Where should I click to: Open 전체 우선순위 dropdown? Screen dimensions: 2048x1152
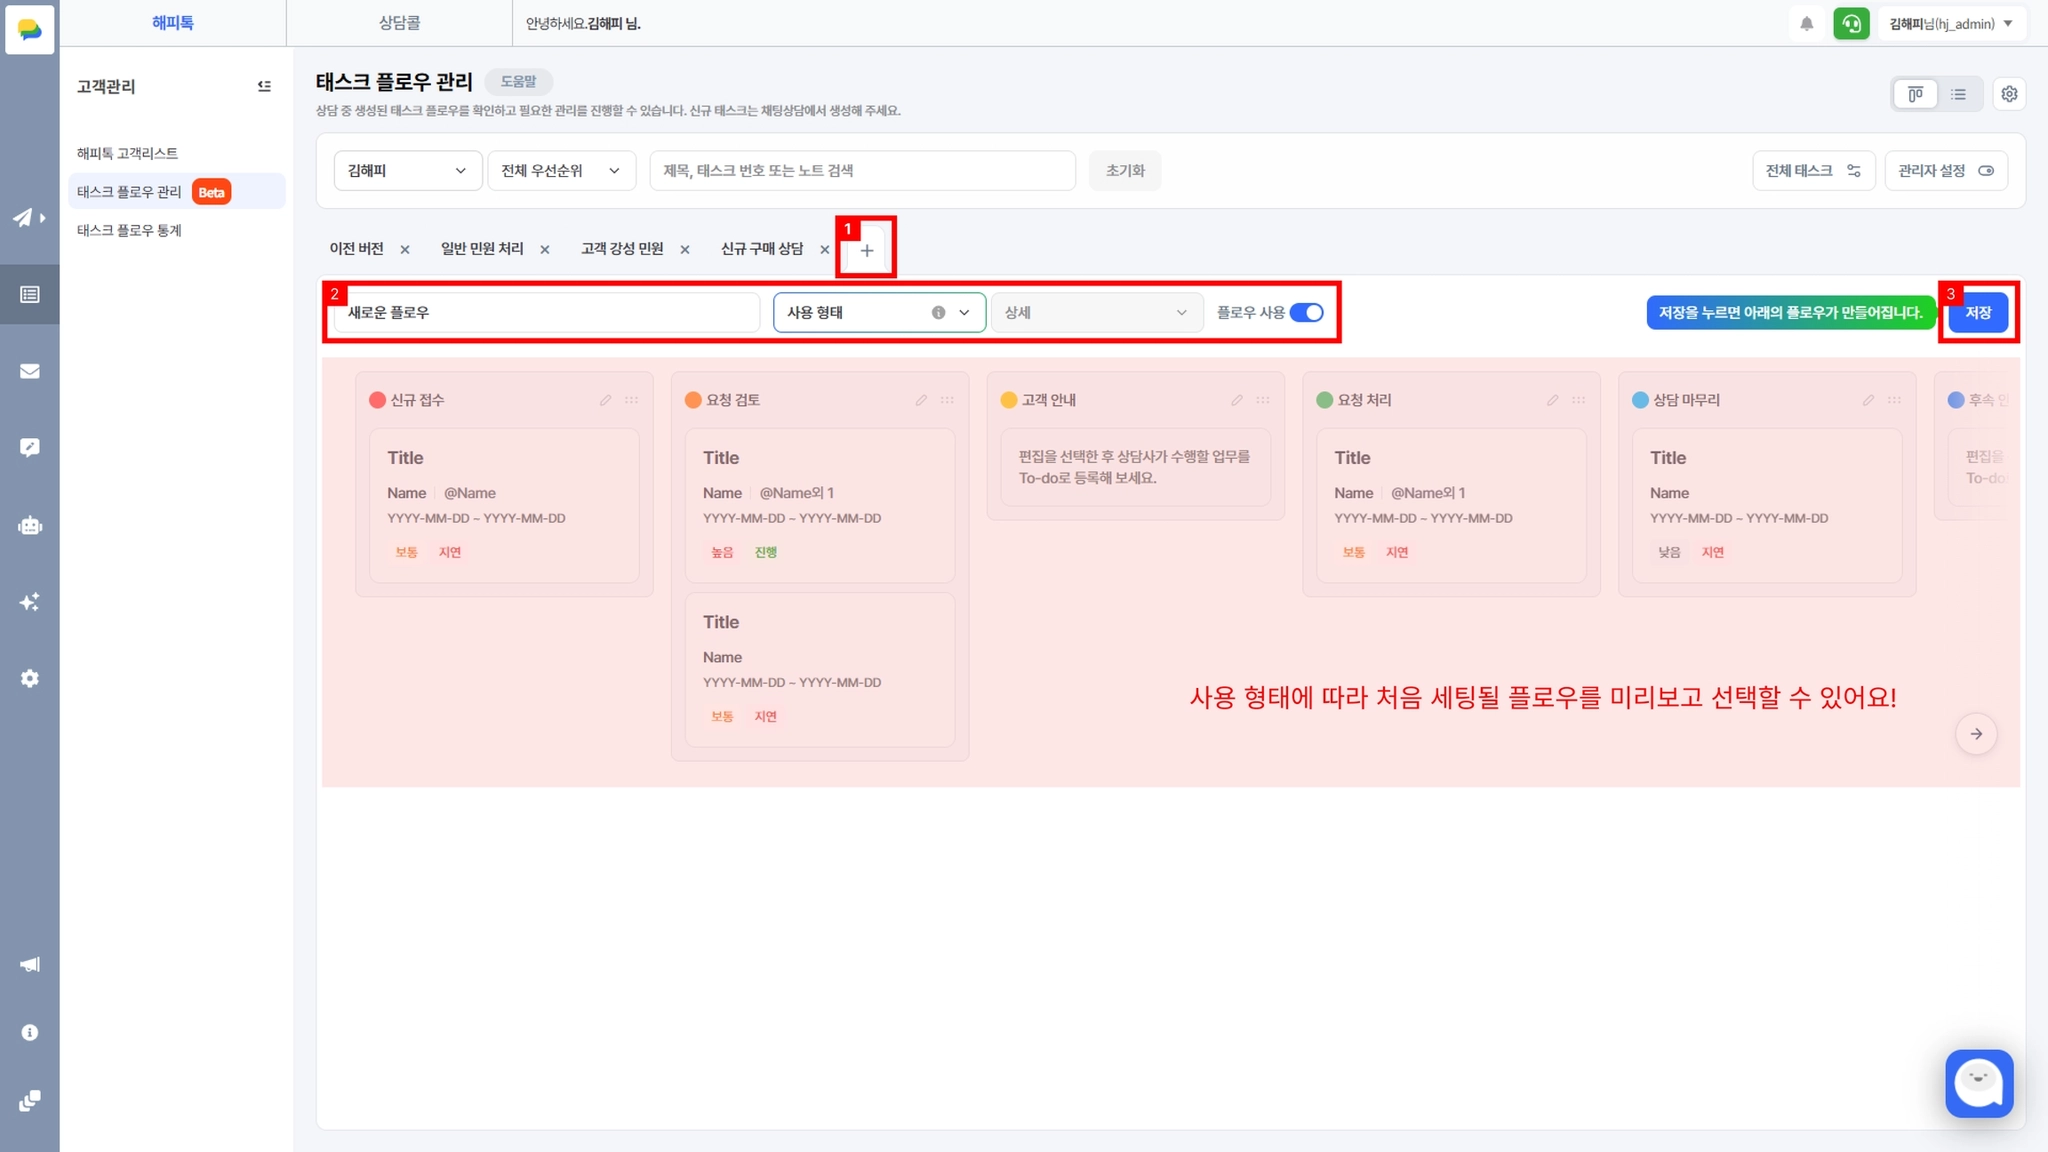click(x=560, y=171)
